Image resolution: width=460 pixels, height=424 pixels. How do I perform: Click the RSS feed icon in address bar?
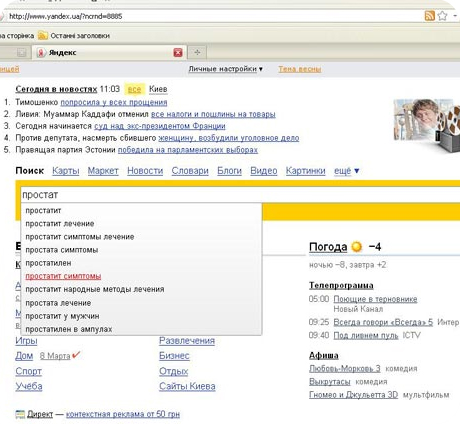[x=429, y=16]
